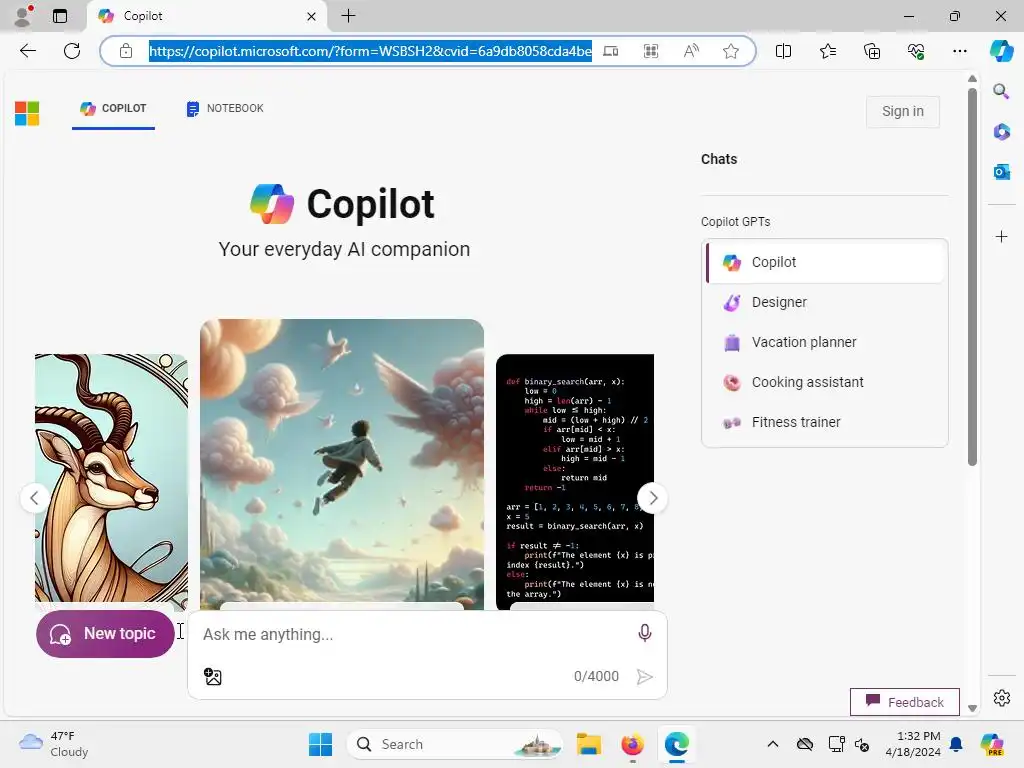Open split screen view

(x=783, y=51)
